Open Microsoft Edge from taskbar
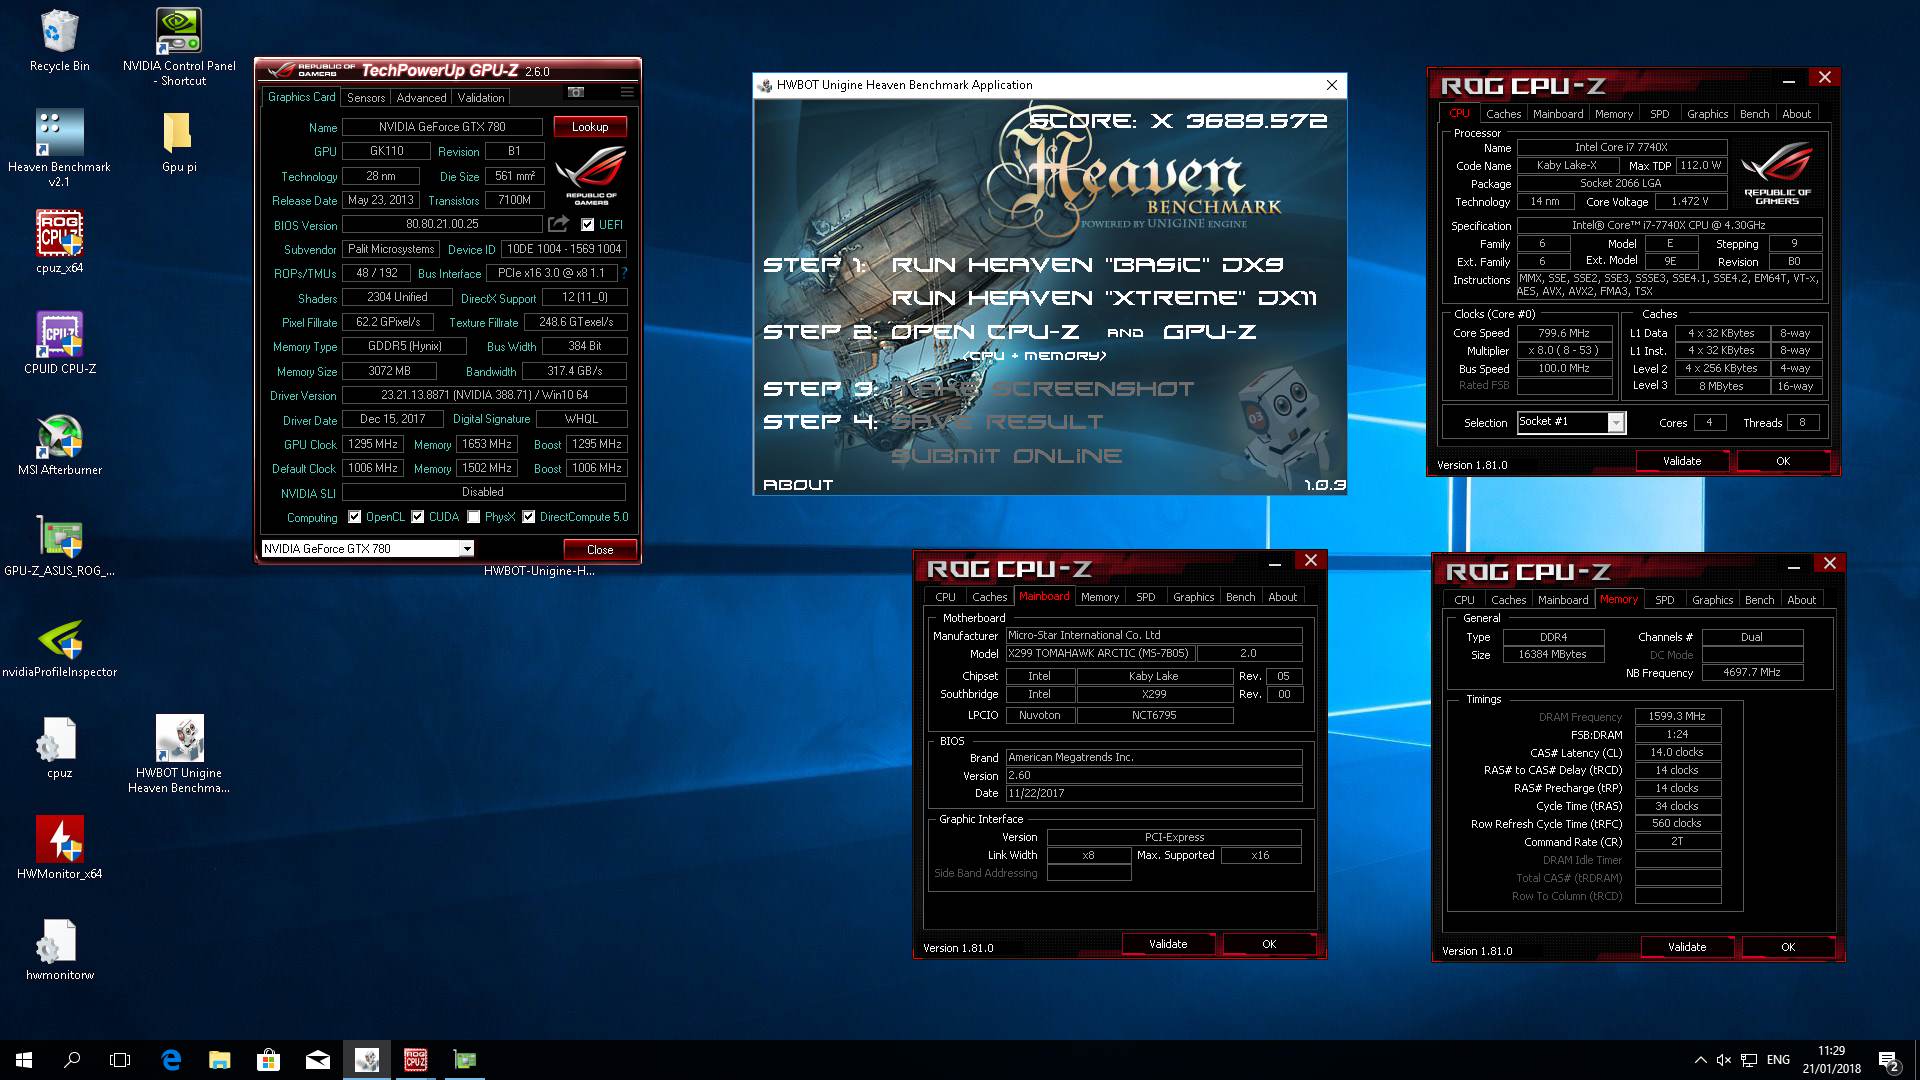The height and width of the screenshot is (1080, 1920). [x=171, y=1060]
